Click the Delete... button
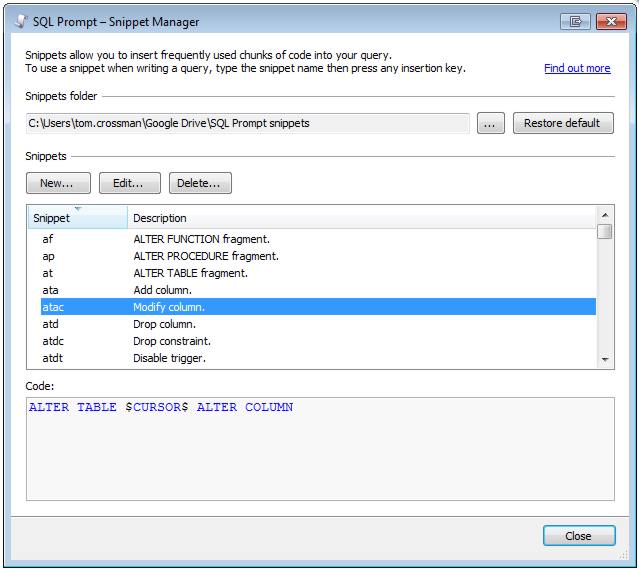This screenshot has width=639, height=569. [200, 183]
